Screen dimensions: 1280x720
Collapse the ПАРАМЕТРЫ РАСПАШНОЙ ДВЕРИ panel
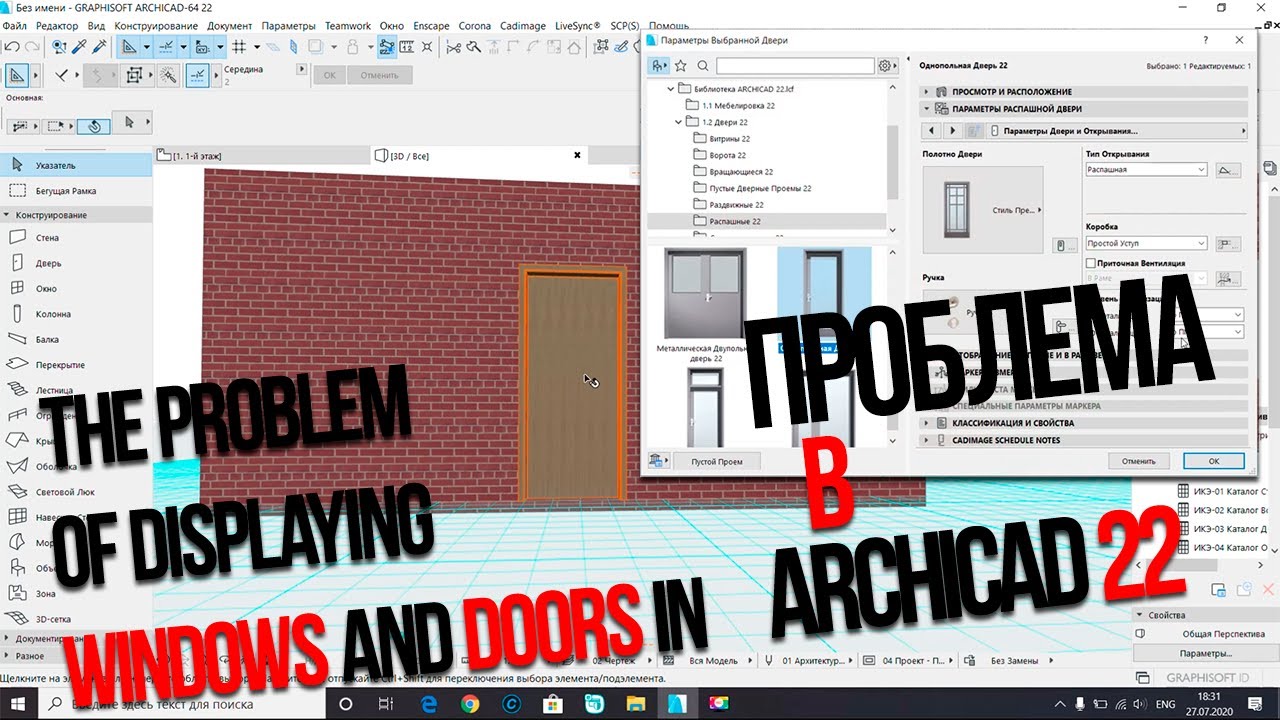tap(1084, 108)
